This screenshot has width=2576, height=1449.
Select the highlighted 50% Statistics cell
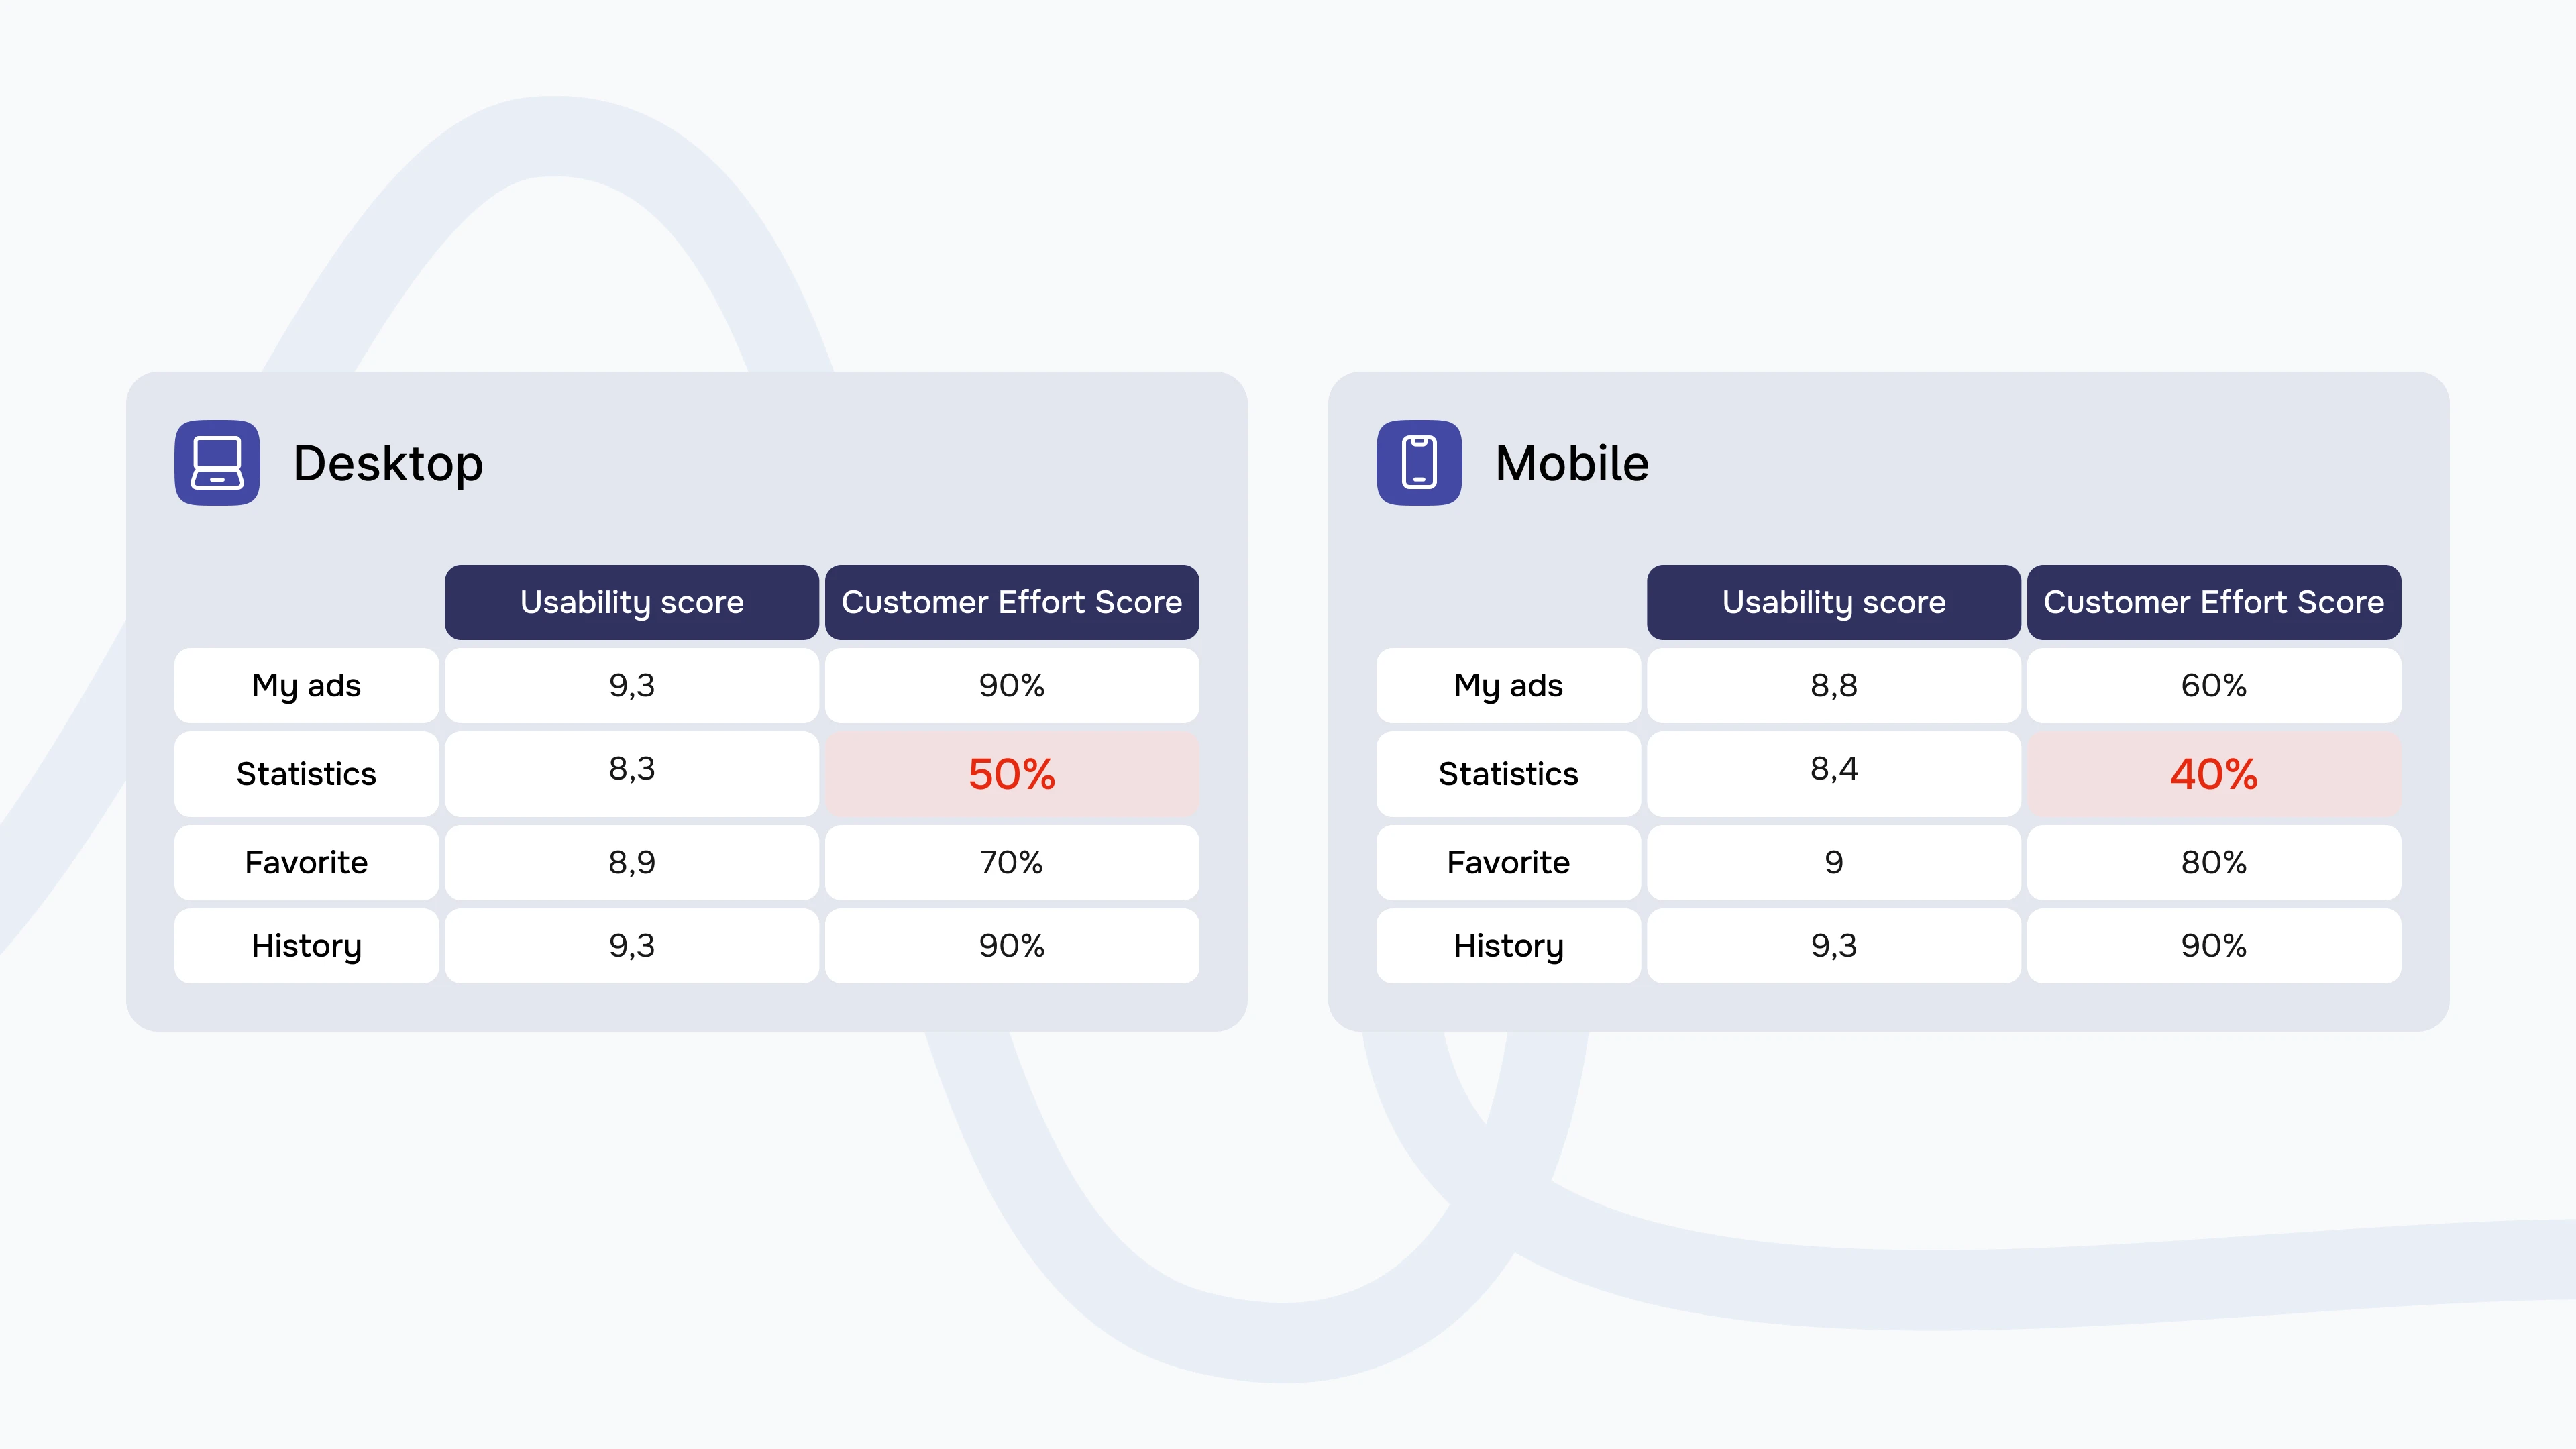click(1012, 774)
